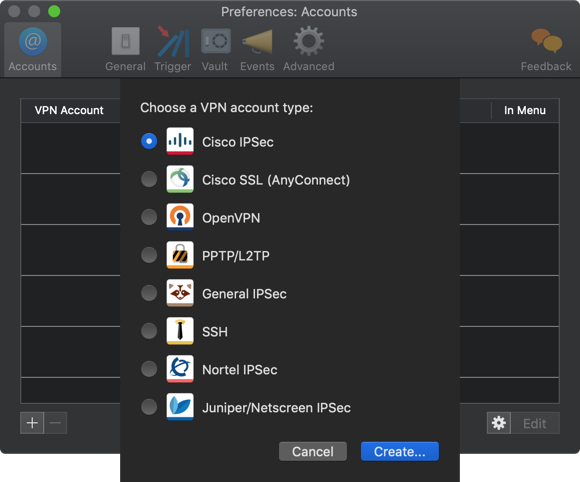Click the Cisco SSL (AnyConnect) label

pos(276,180)
